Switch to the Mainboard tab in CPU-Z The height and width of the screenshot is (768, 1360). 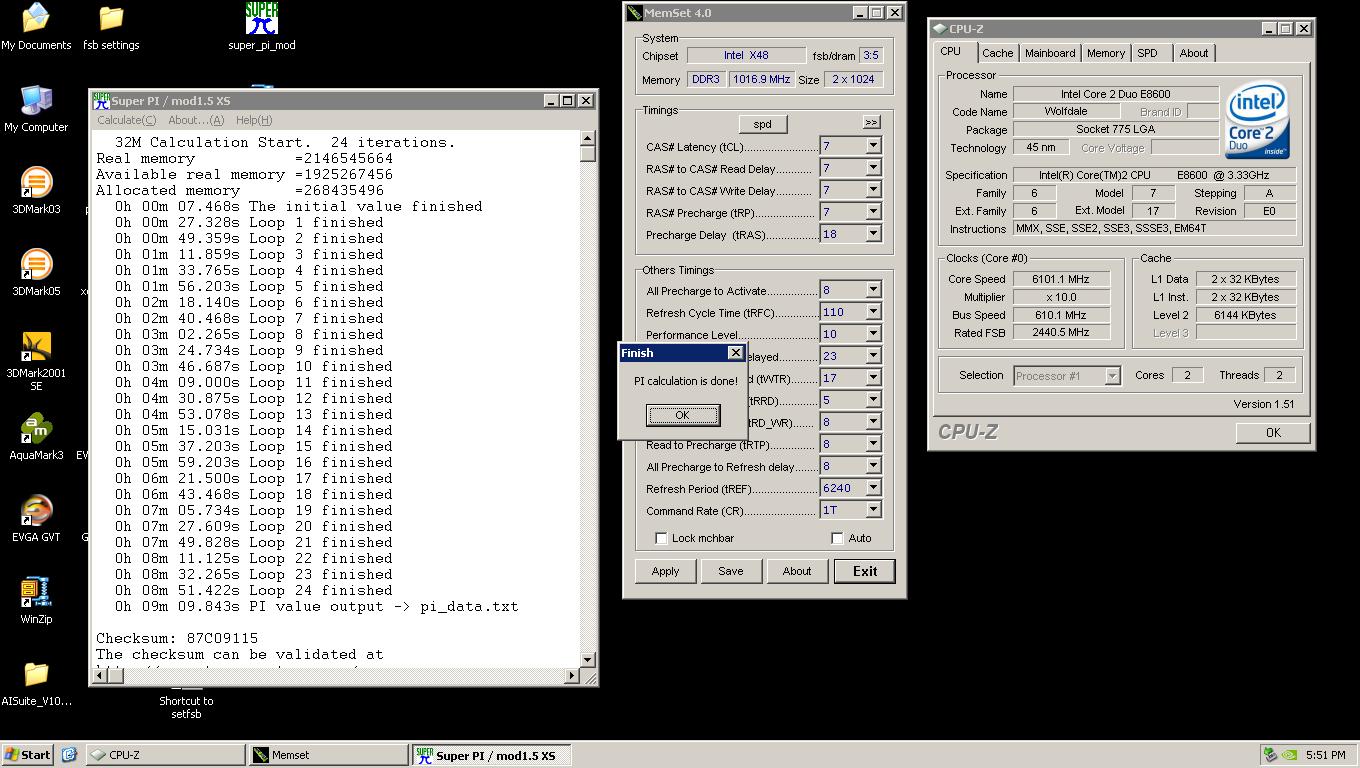click(1050, 53)
